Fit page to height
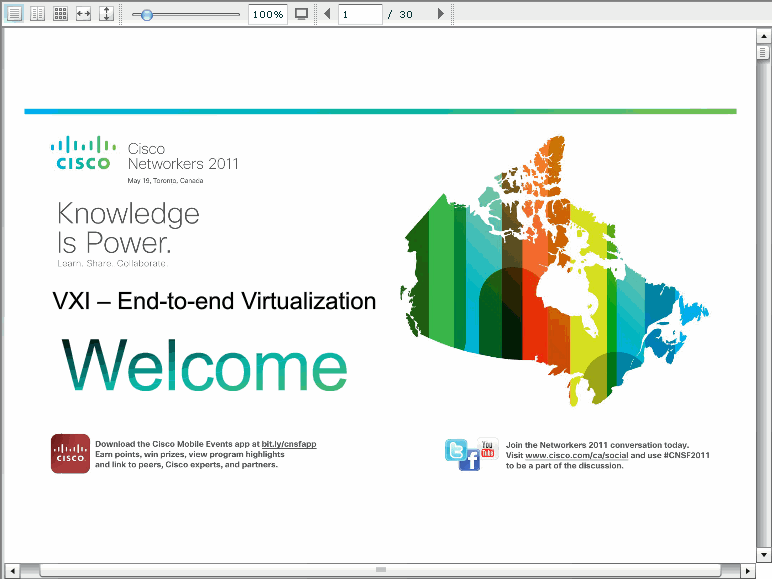Screen dimensions: 772x579 (106, 14)
